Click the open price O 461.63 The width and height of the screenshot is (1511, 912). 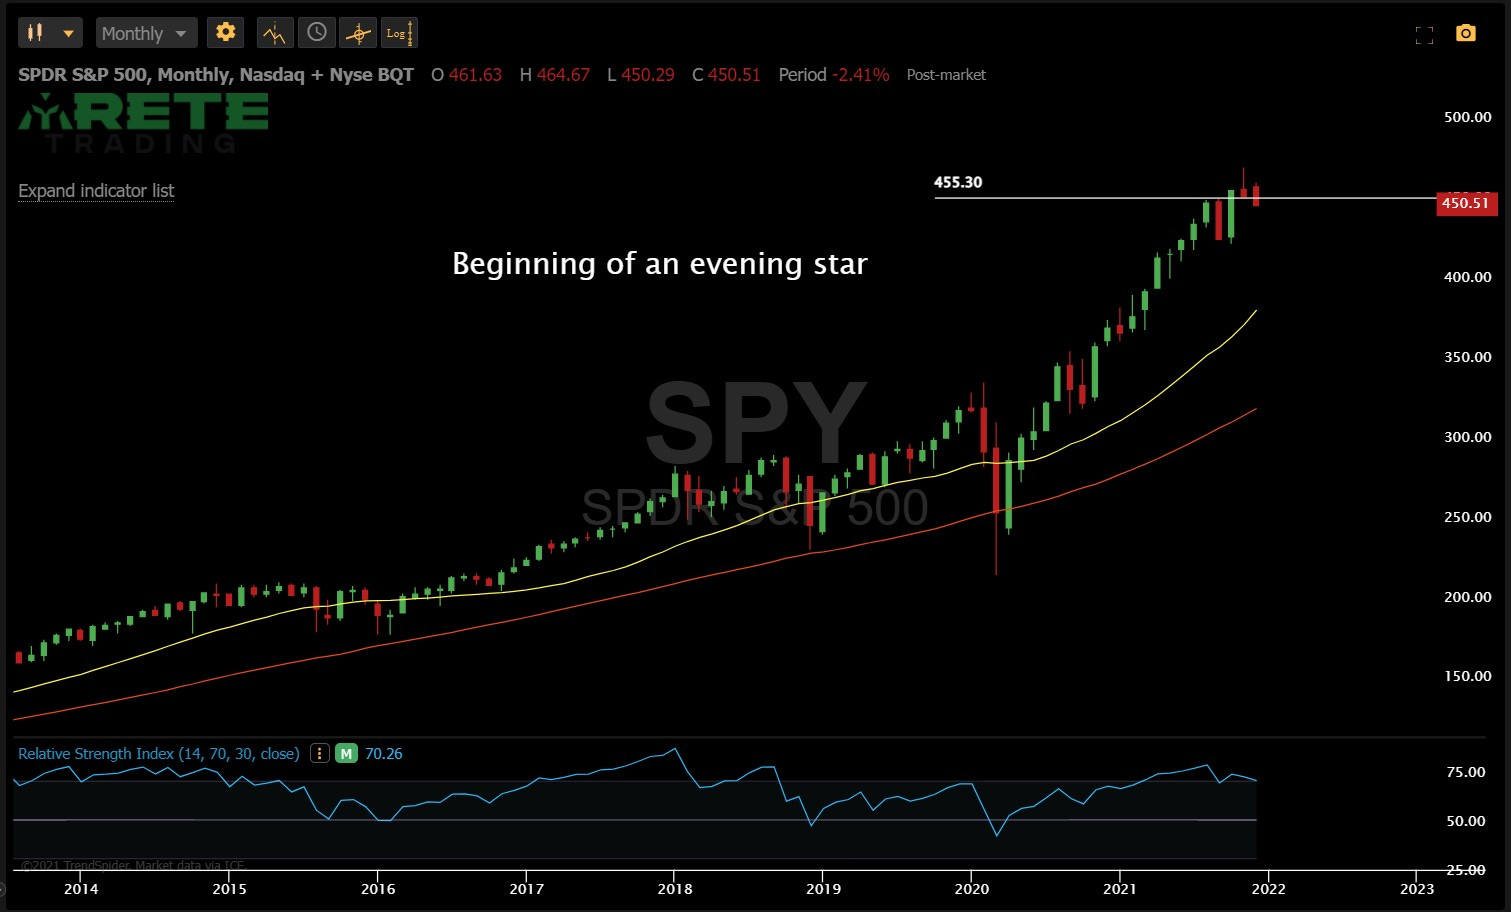pos(467,75)
